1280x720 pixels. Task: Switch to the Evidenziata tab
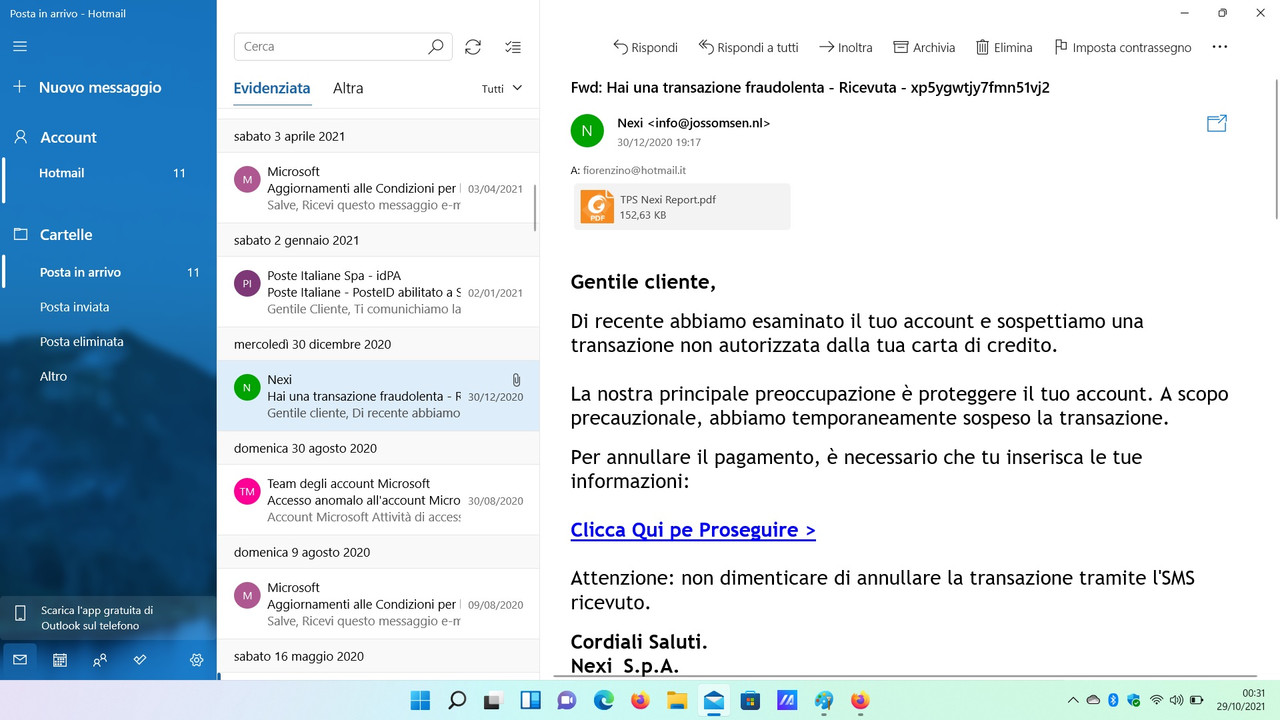click(272, 88)
